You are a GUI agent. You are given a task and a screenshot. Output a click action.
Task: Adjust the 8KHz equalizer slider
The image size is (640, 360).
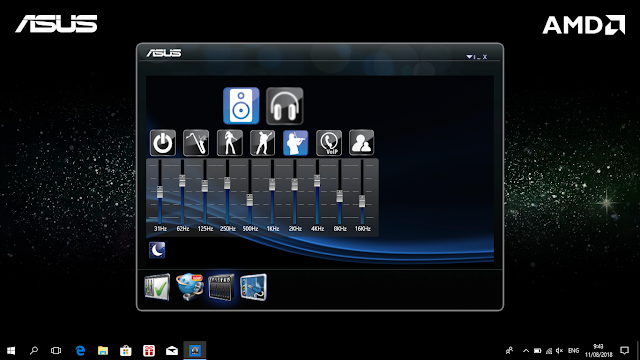340,196
